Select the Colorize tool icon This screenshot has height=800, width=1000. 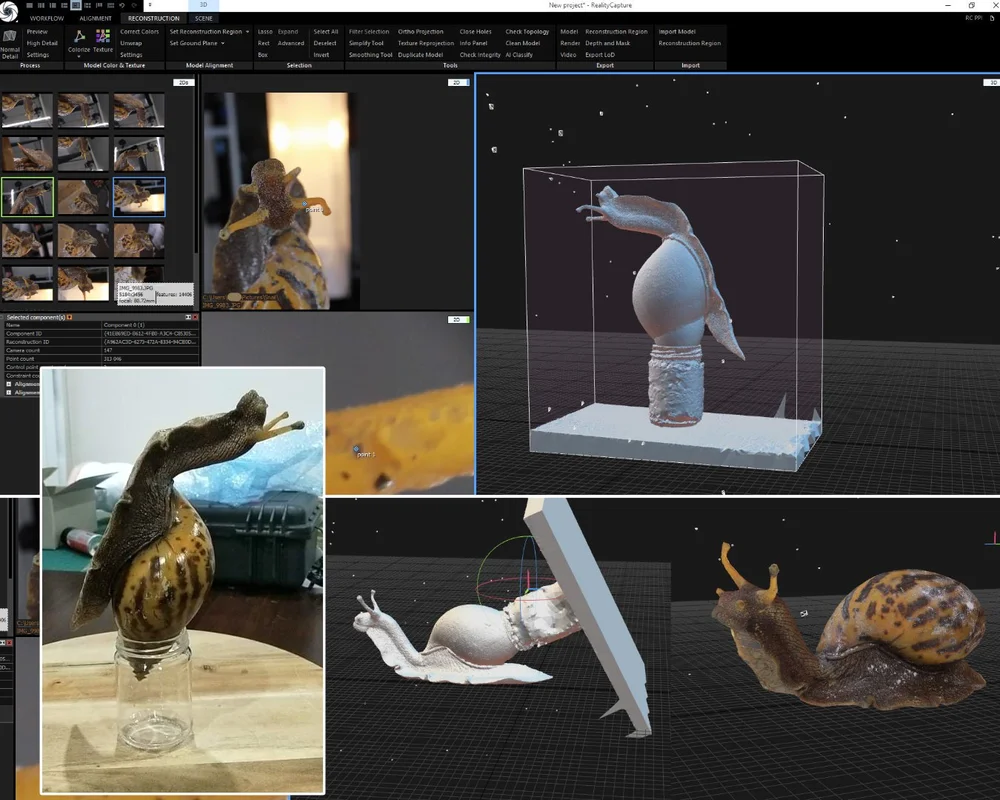(x=79, y=36)
